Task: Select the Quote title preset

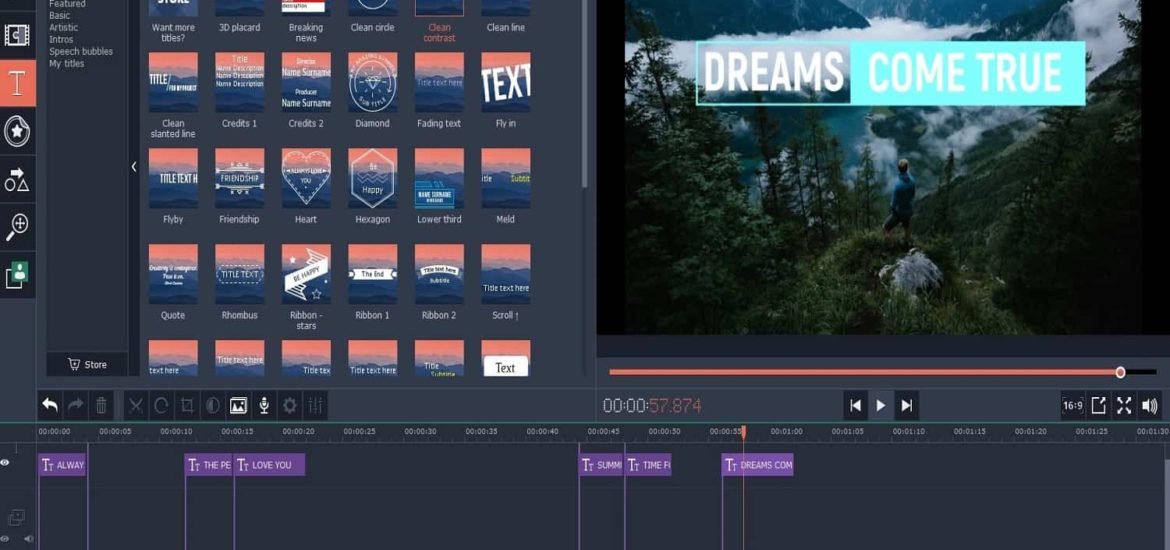Action: tap(173, 275)
